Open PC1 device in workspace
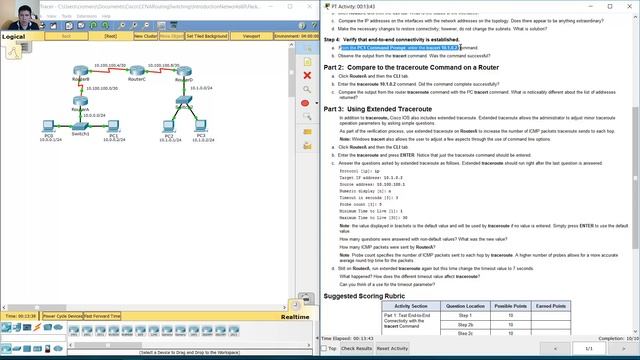Viewport: 640px width, 360px height. [113, 126]
